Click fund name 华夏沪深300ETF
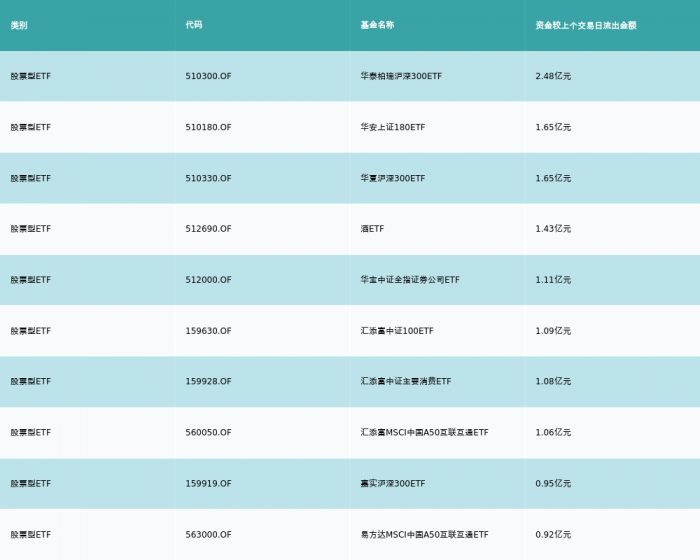This screenshot has width=700, height=560. [393, 179]
